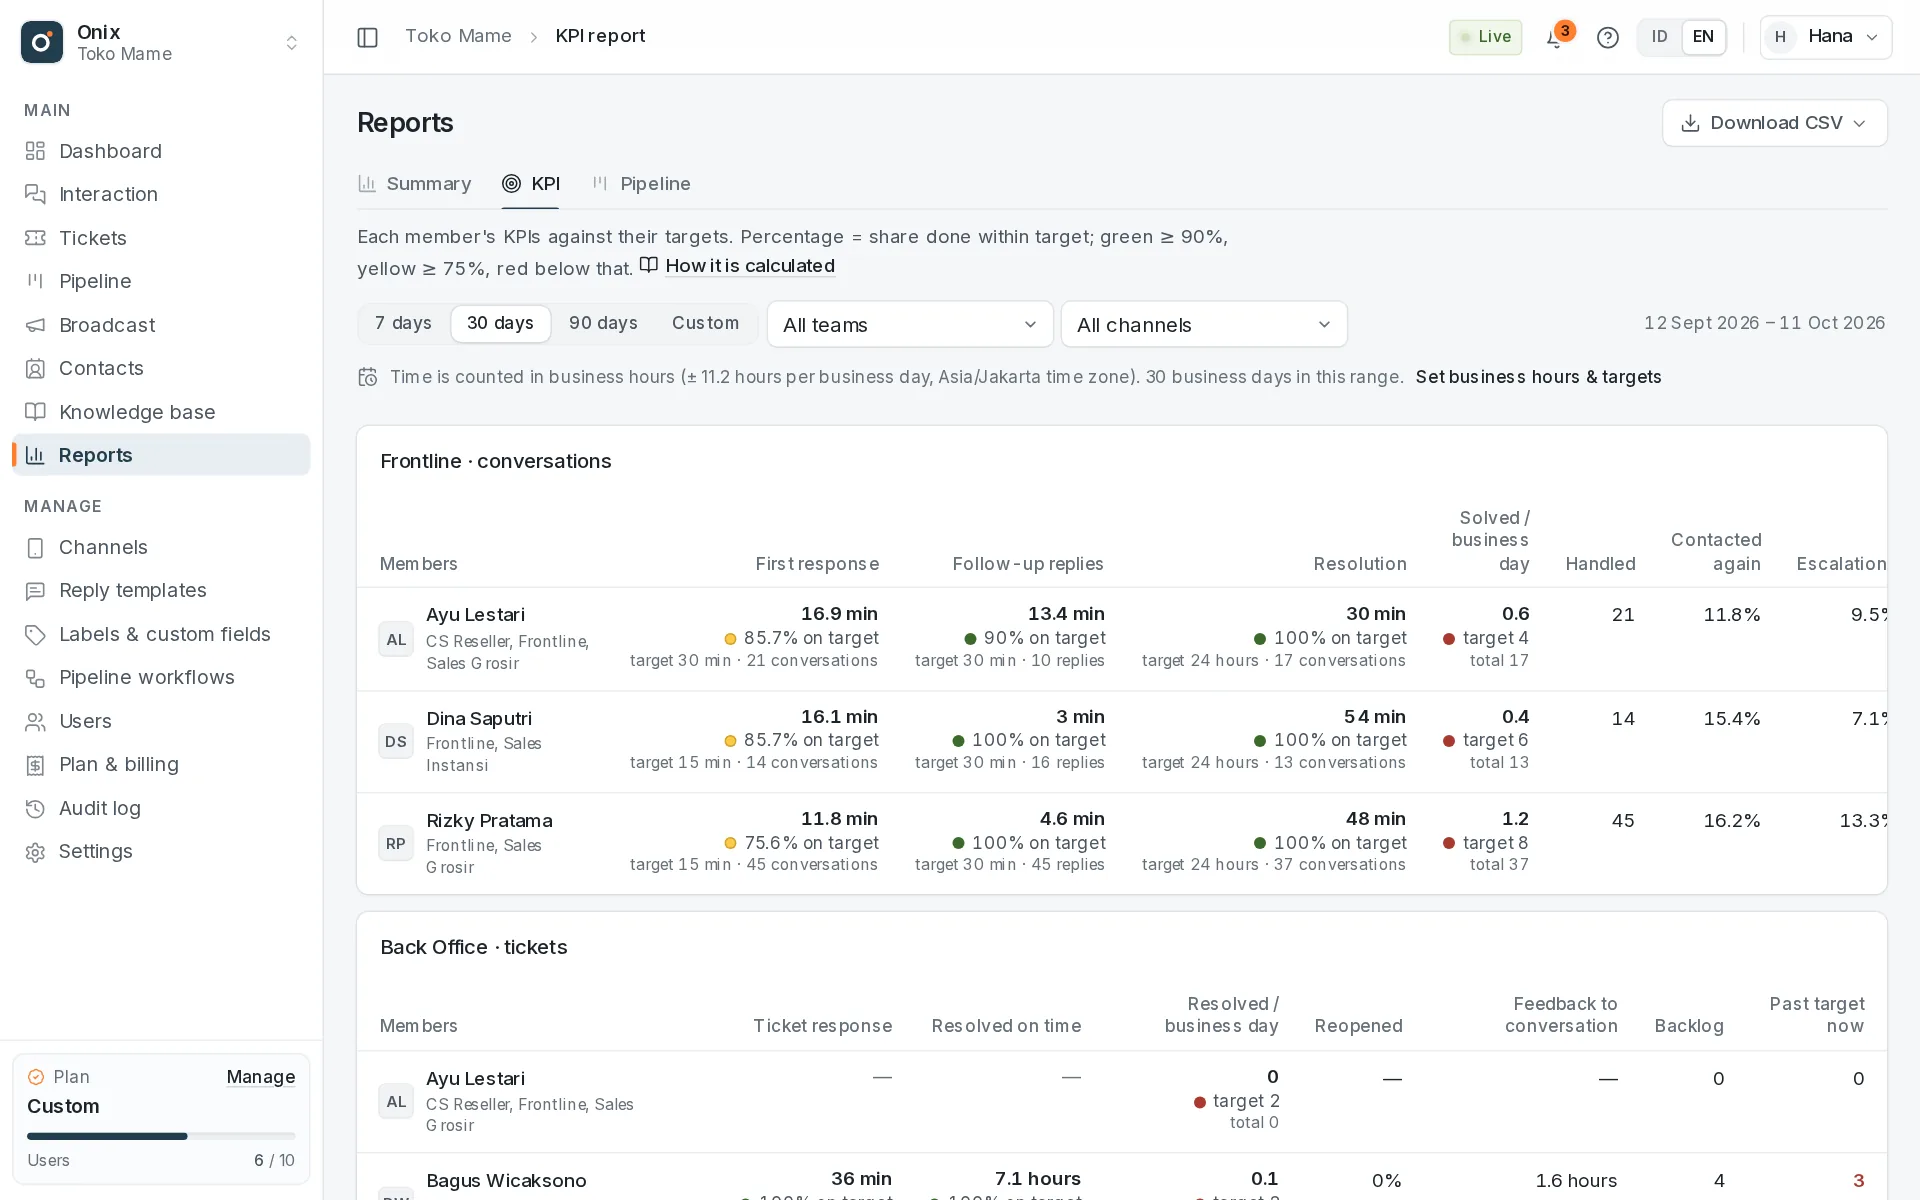Go to Toko Mame breadcrumb
This screenshot has height=1200, width=1920.
pyautogui.click(x=458, y=36)
